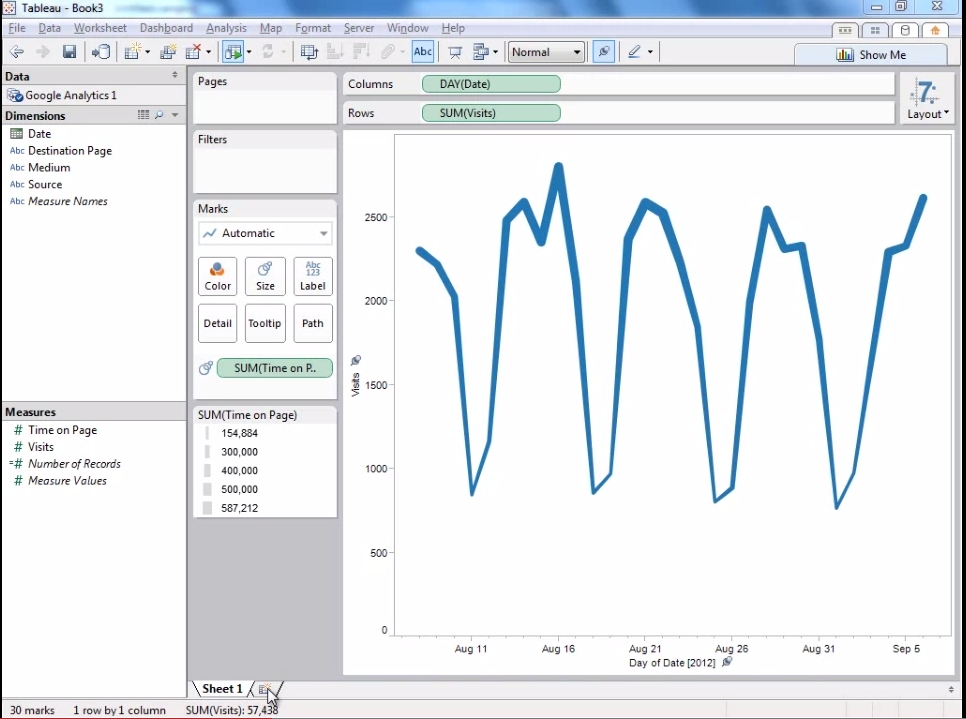
Task: Open the Show/Hide Cards dropdown arrow
Action: point(495,52)
